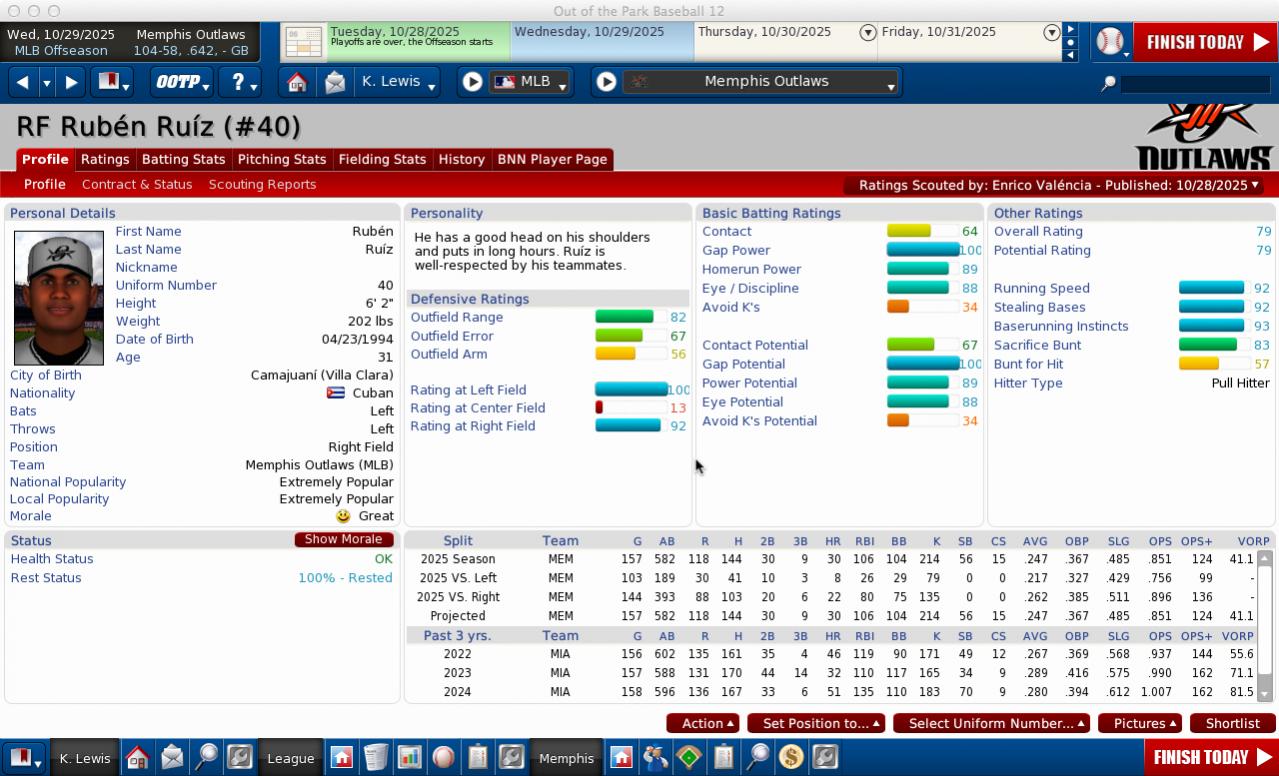Open the manager mail icon in bottom bar
This screenshot has width=1279, height=776.
[172, 758]
